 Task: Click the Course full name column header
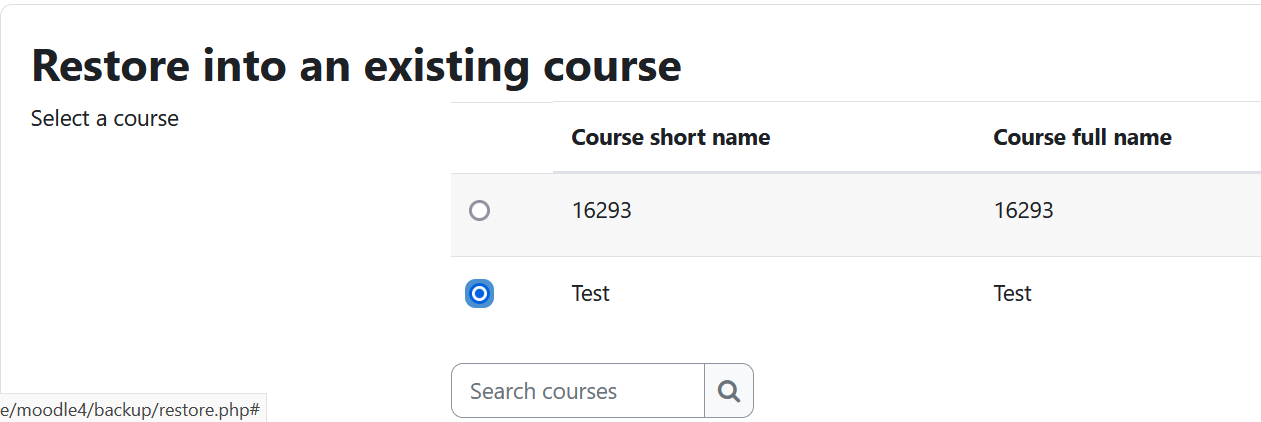point(1083,137)
